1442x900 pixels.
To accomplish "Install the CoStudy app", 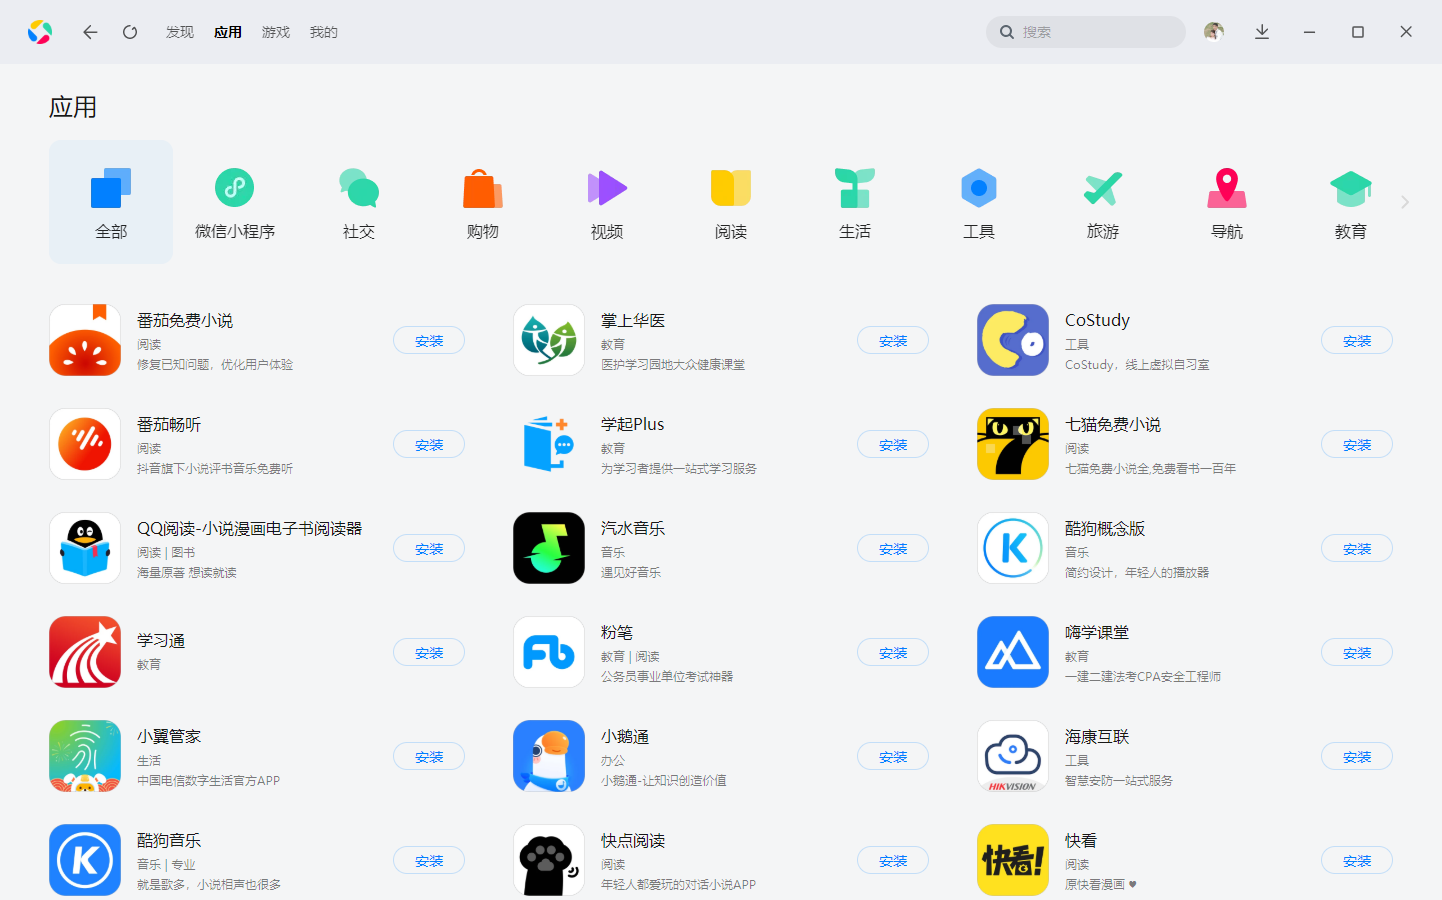I will 1357,341.
